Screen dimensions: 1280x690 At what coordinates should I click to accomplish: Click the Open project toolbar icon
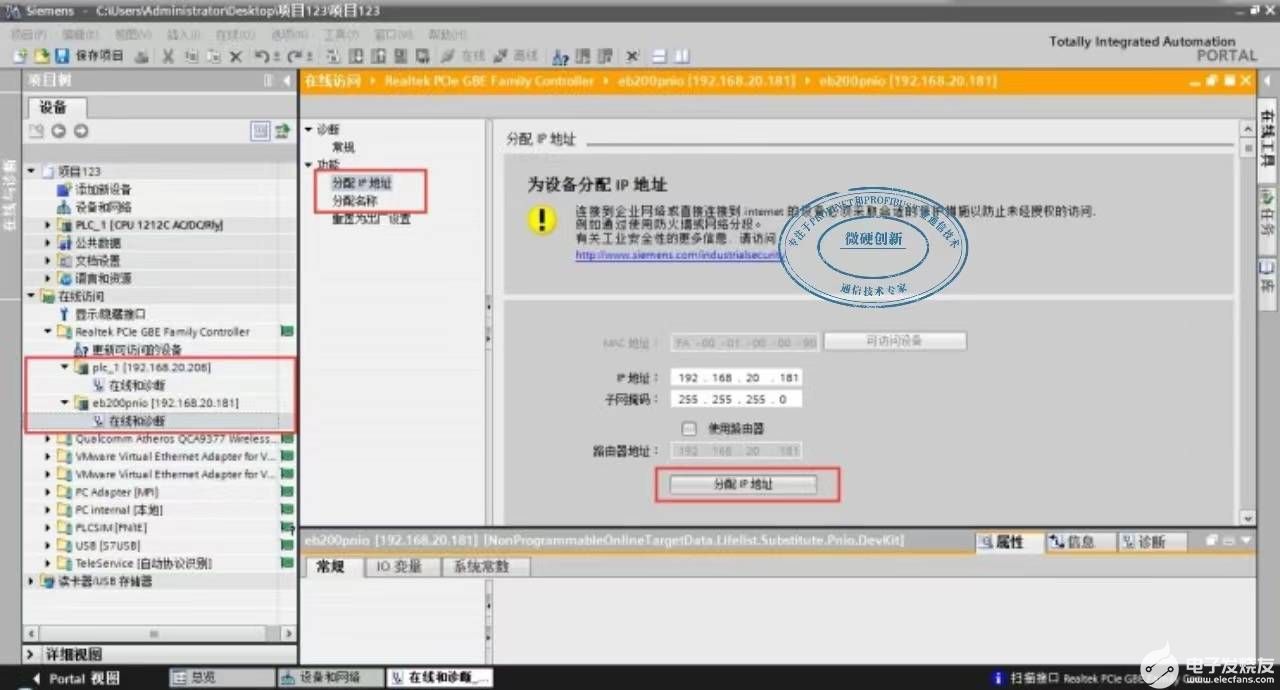(41, 56)
